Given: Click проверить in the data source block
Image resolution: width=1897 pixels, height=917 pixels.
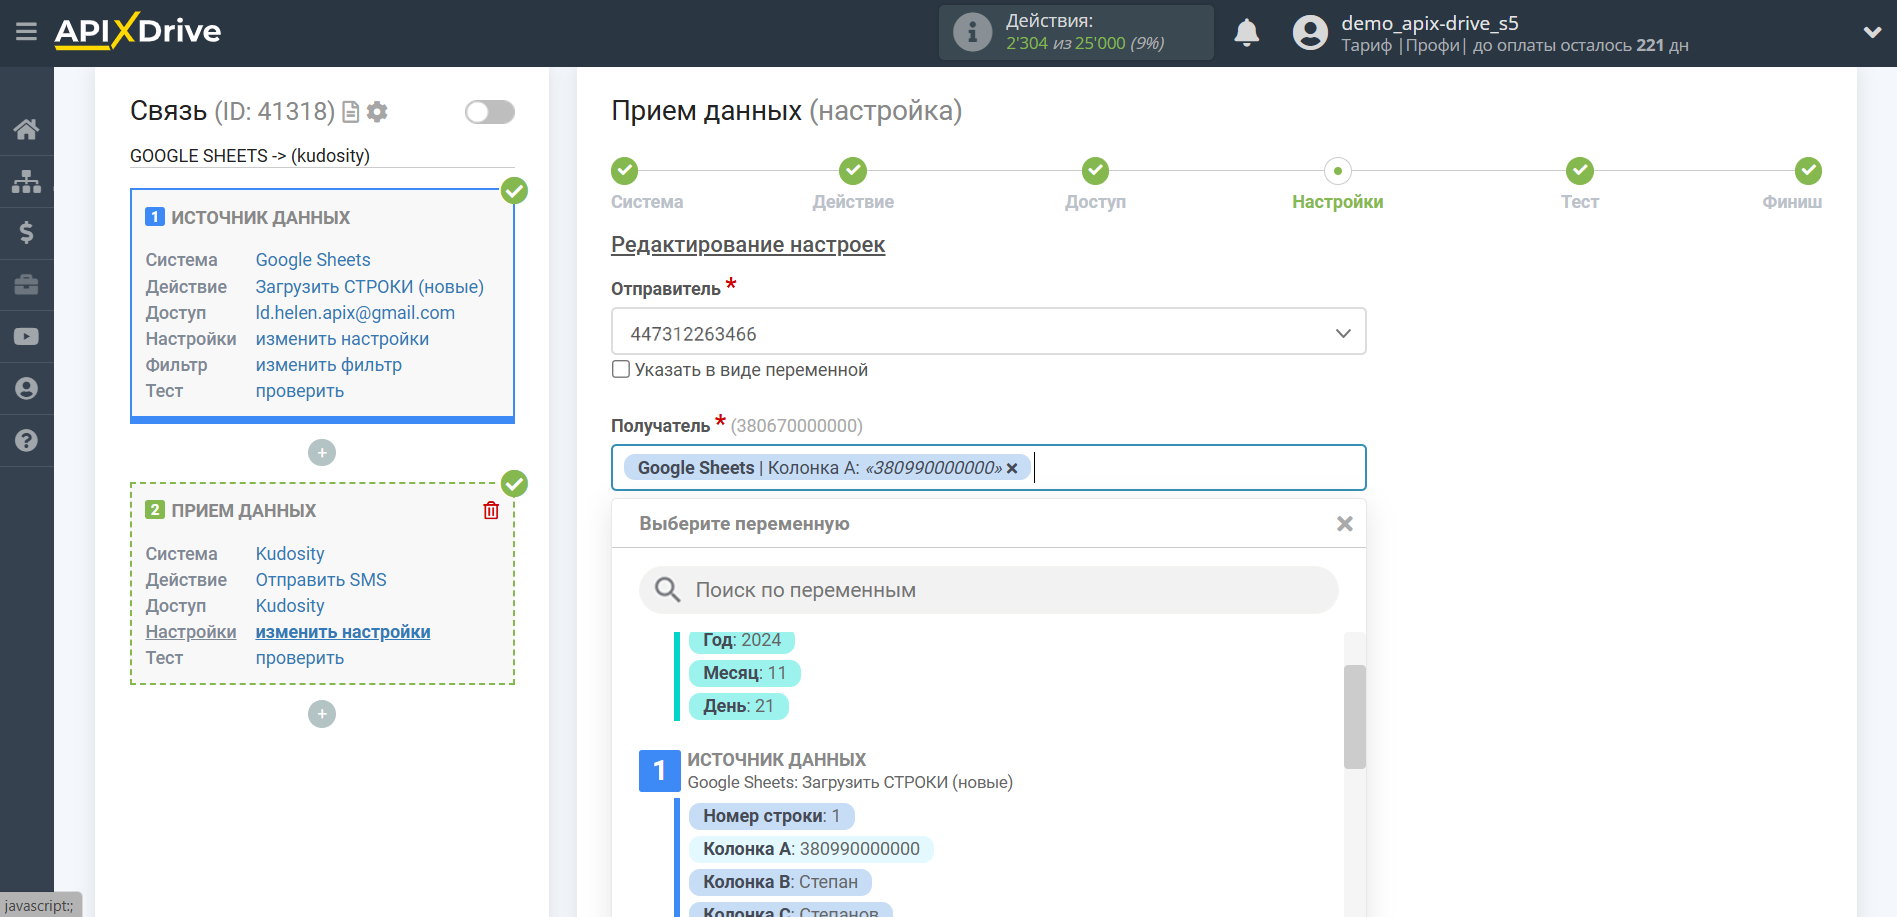Looking at the screenshot, I should (x=300, y=391).
